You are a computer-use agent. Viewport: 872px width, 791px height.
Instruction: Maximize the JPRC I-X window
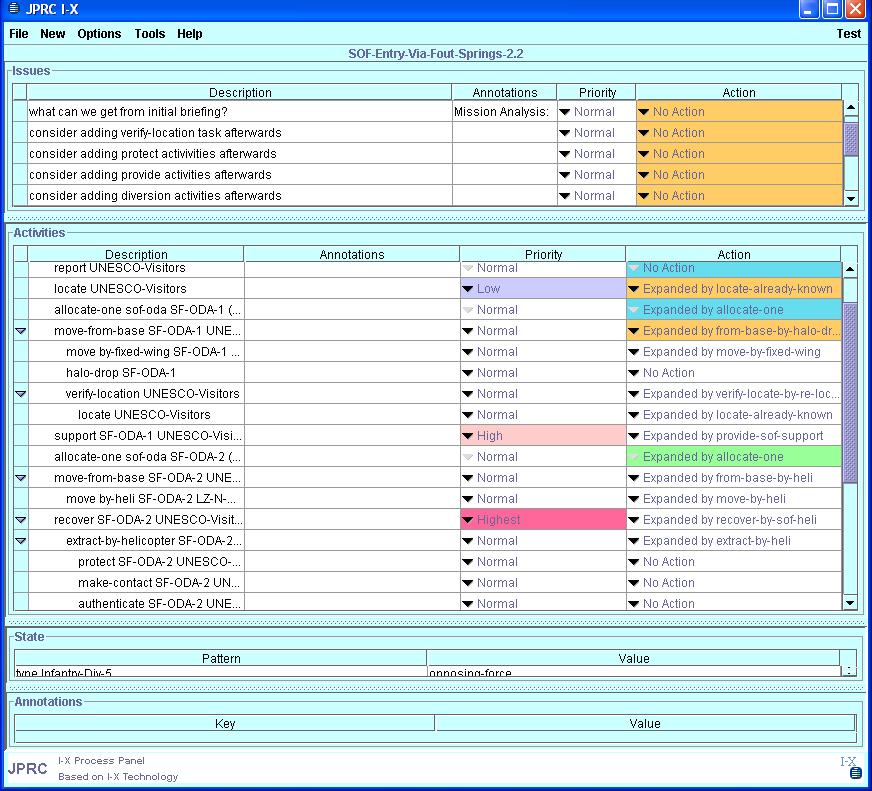pyautogui.click(x=832, y=9)
